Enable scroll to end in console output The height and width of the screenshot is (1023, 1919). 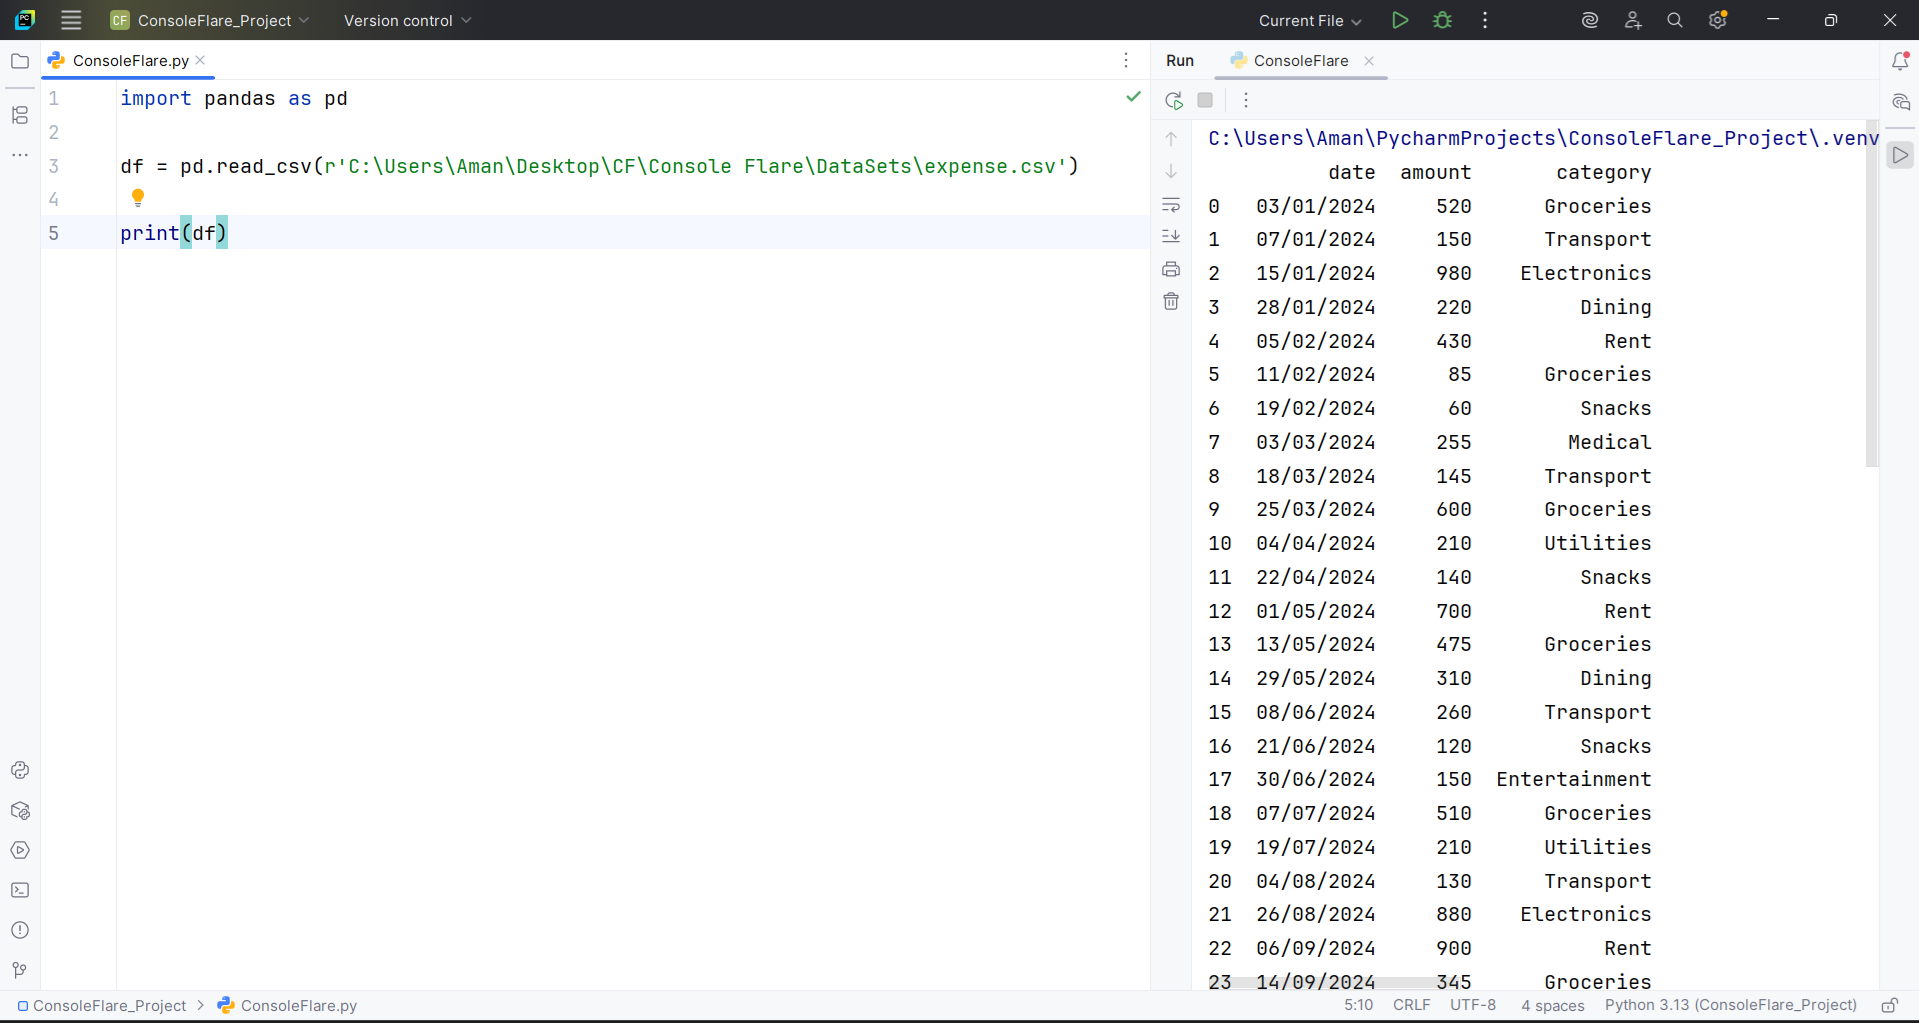(x=1171, y=236)
